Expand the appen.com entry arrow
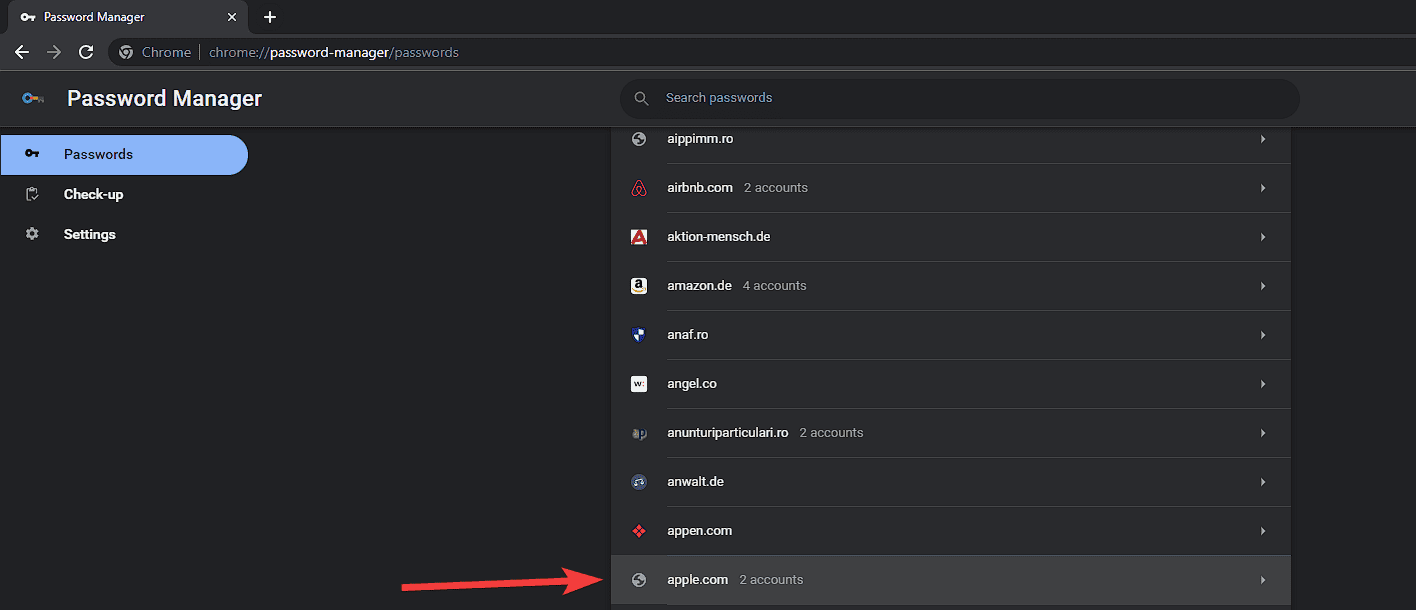 click(x=1263, y=531)
